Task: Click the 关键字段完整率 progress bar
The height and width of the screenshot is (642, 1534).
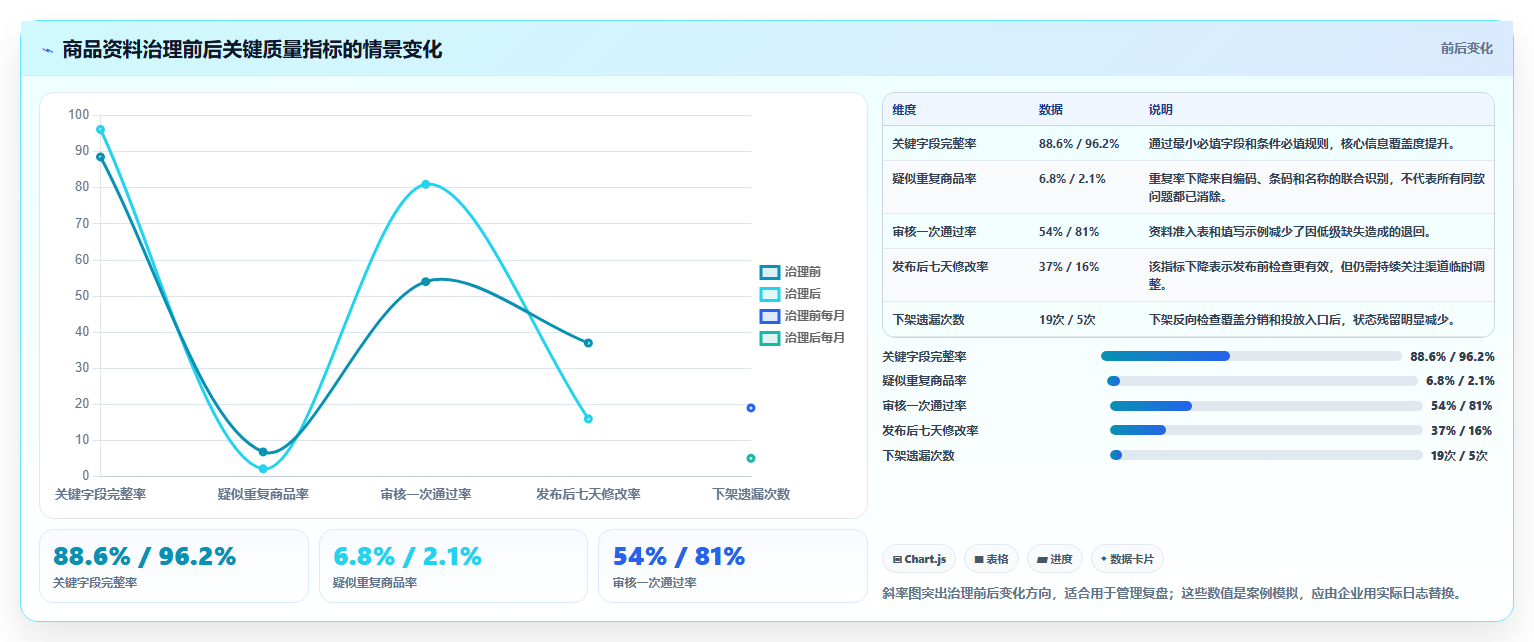Action: point(1251,356)
